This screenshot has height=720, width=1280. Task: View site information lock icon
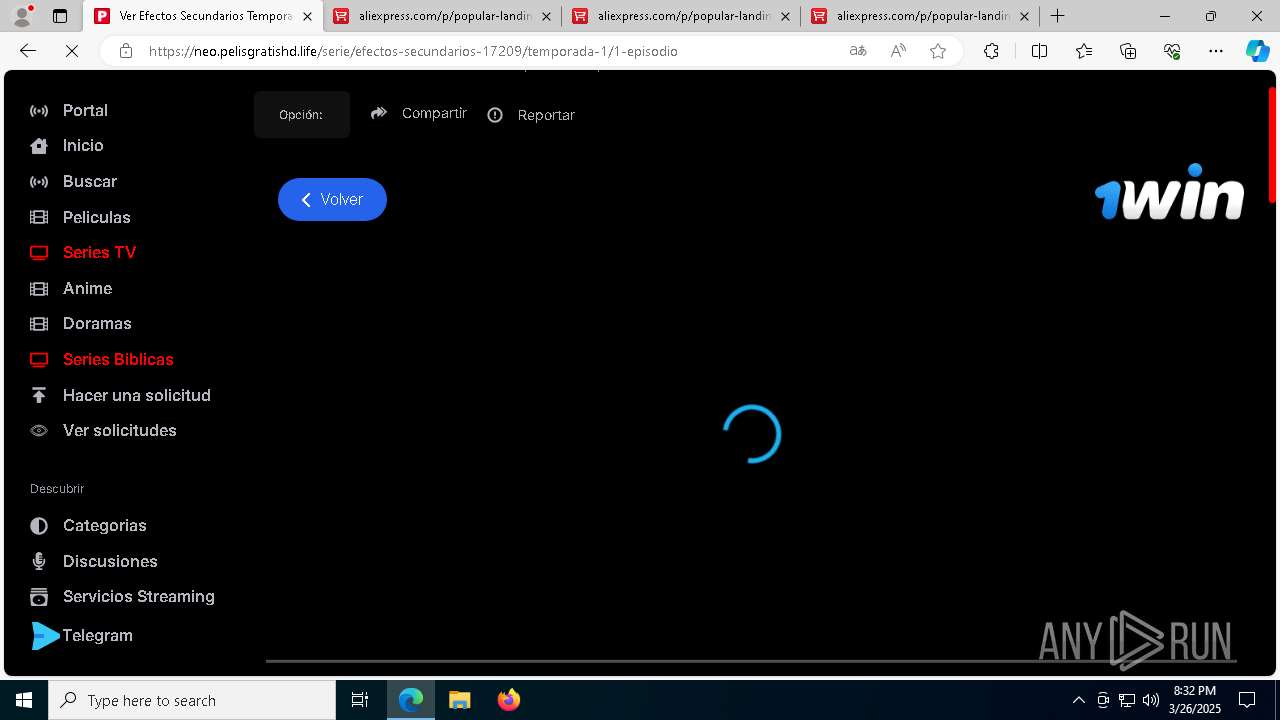125,51
